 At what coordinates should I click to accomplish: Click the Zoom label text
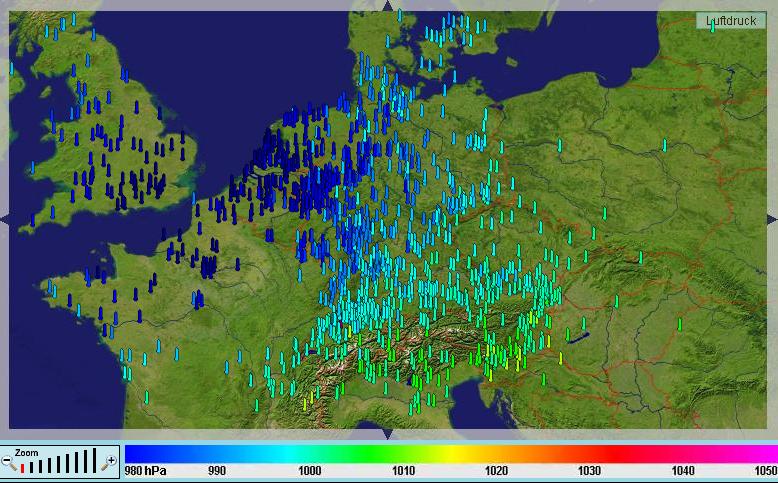pyautogui.click(x=26, y=453)
